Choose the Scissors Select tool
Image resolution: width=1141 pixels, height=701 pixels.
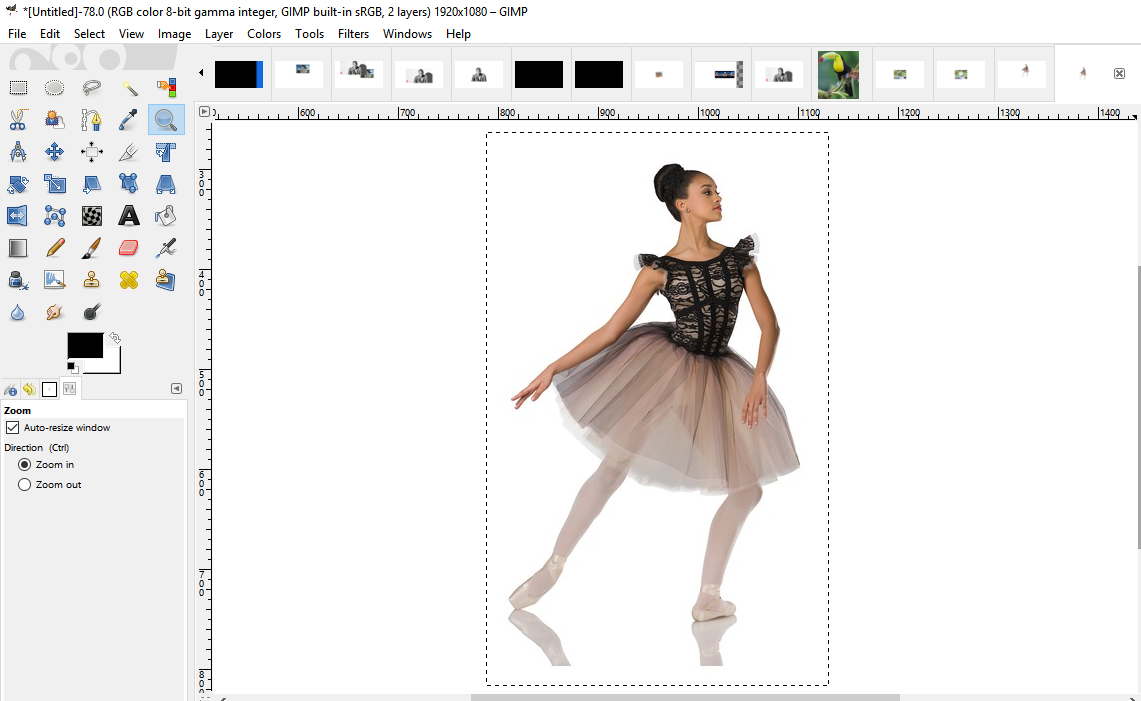coord(18,120)
